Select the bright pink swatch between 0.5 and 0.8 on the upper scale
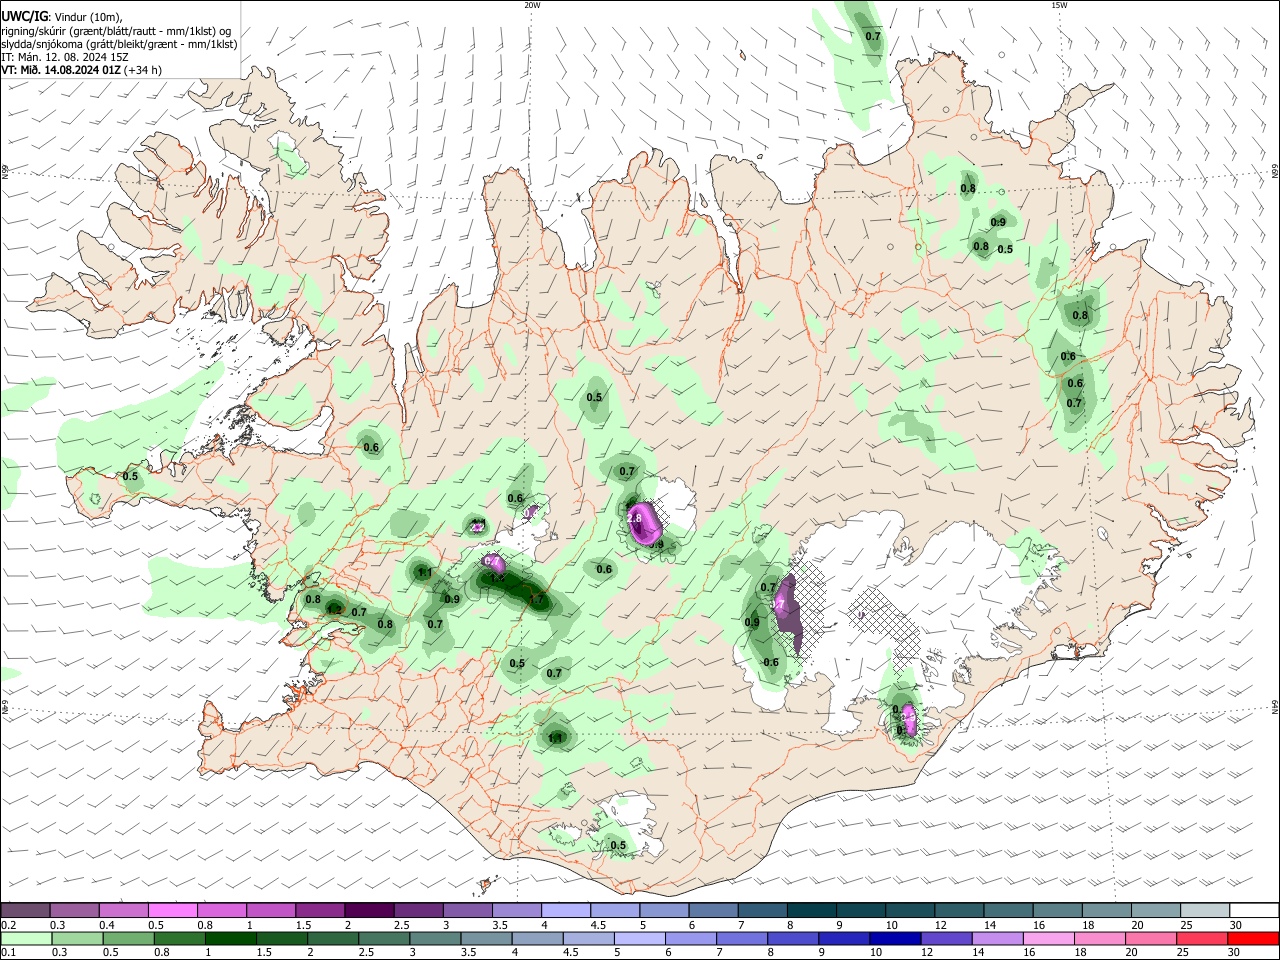 172,910
